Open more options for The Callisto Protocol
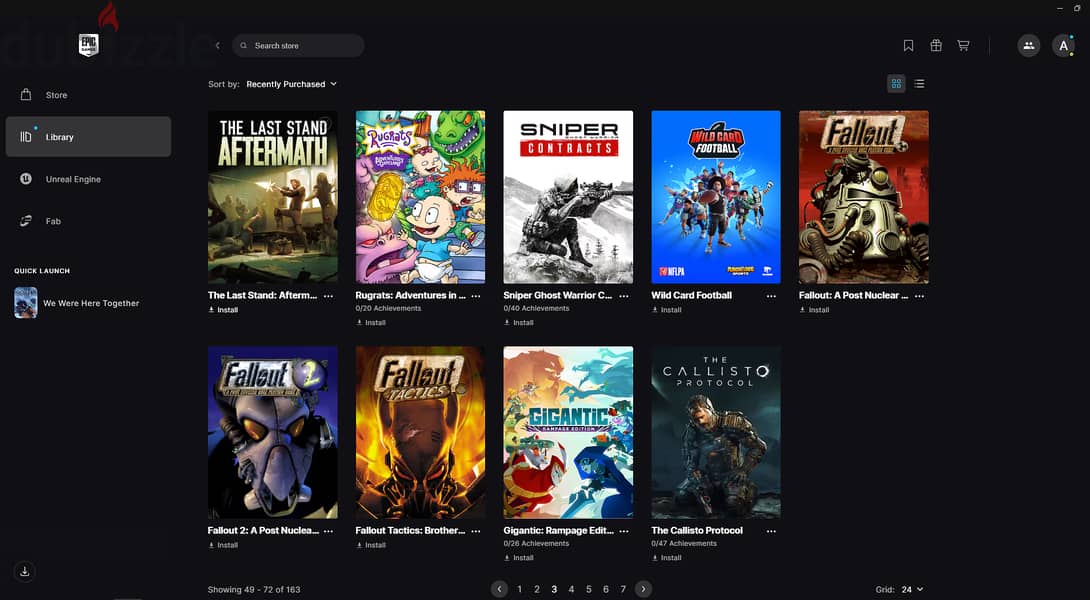The image size is (1090, 600). pos(772,530)
